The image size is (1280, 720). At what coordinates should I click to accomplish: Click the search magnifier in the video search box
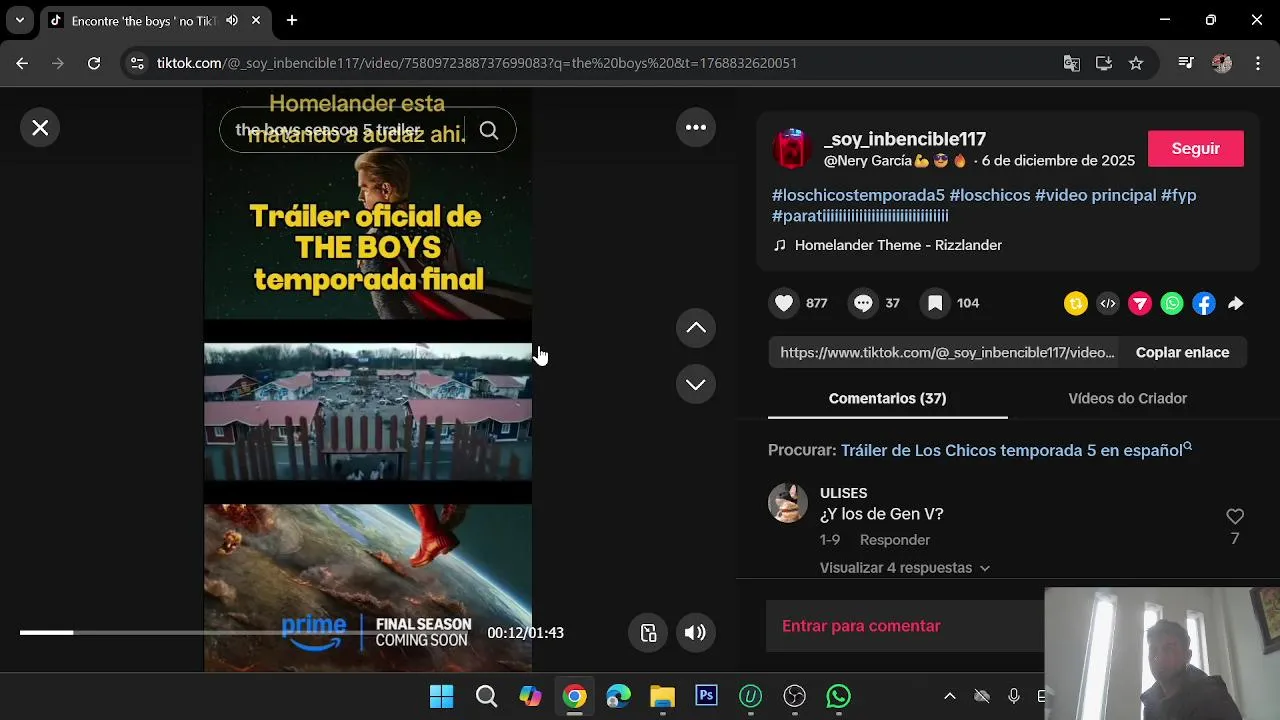point(488,131)
